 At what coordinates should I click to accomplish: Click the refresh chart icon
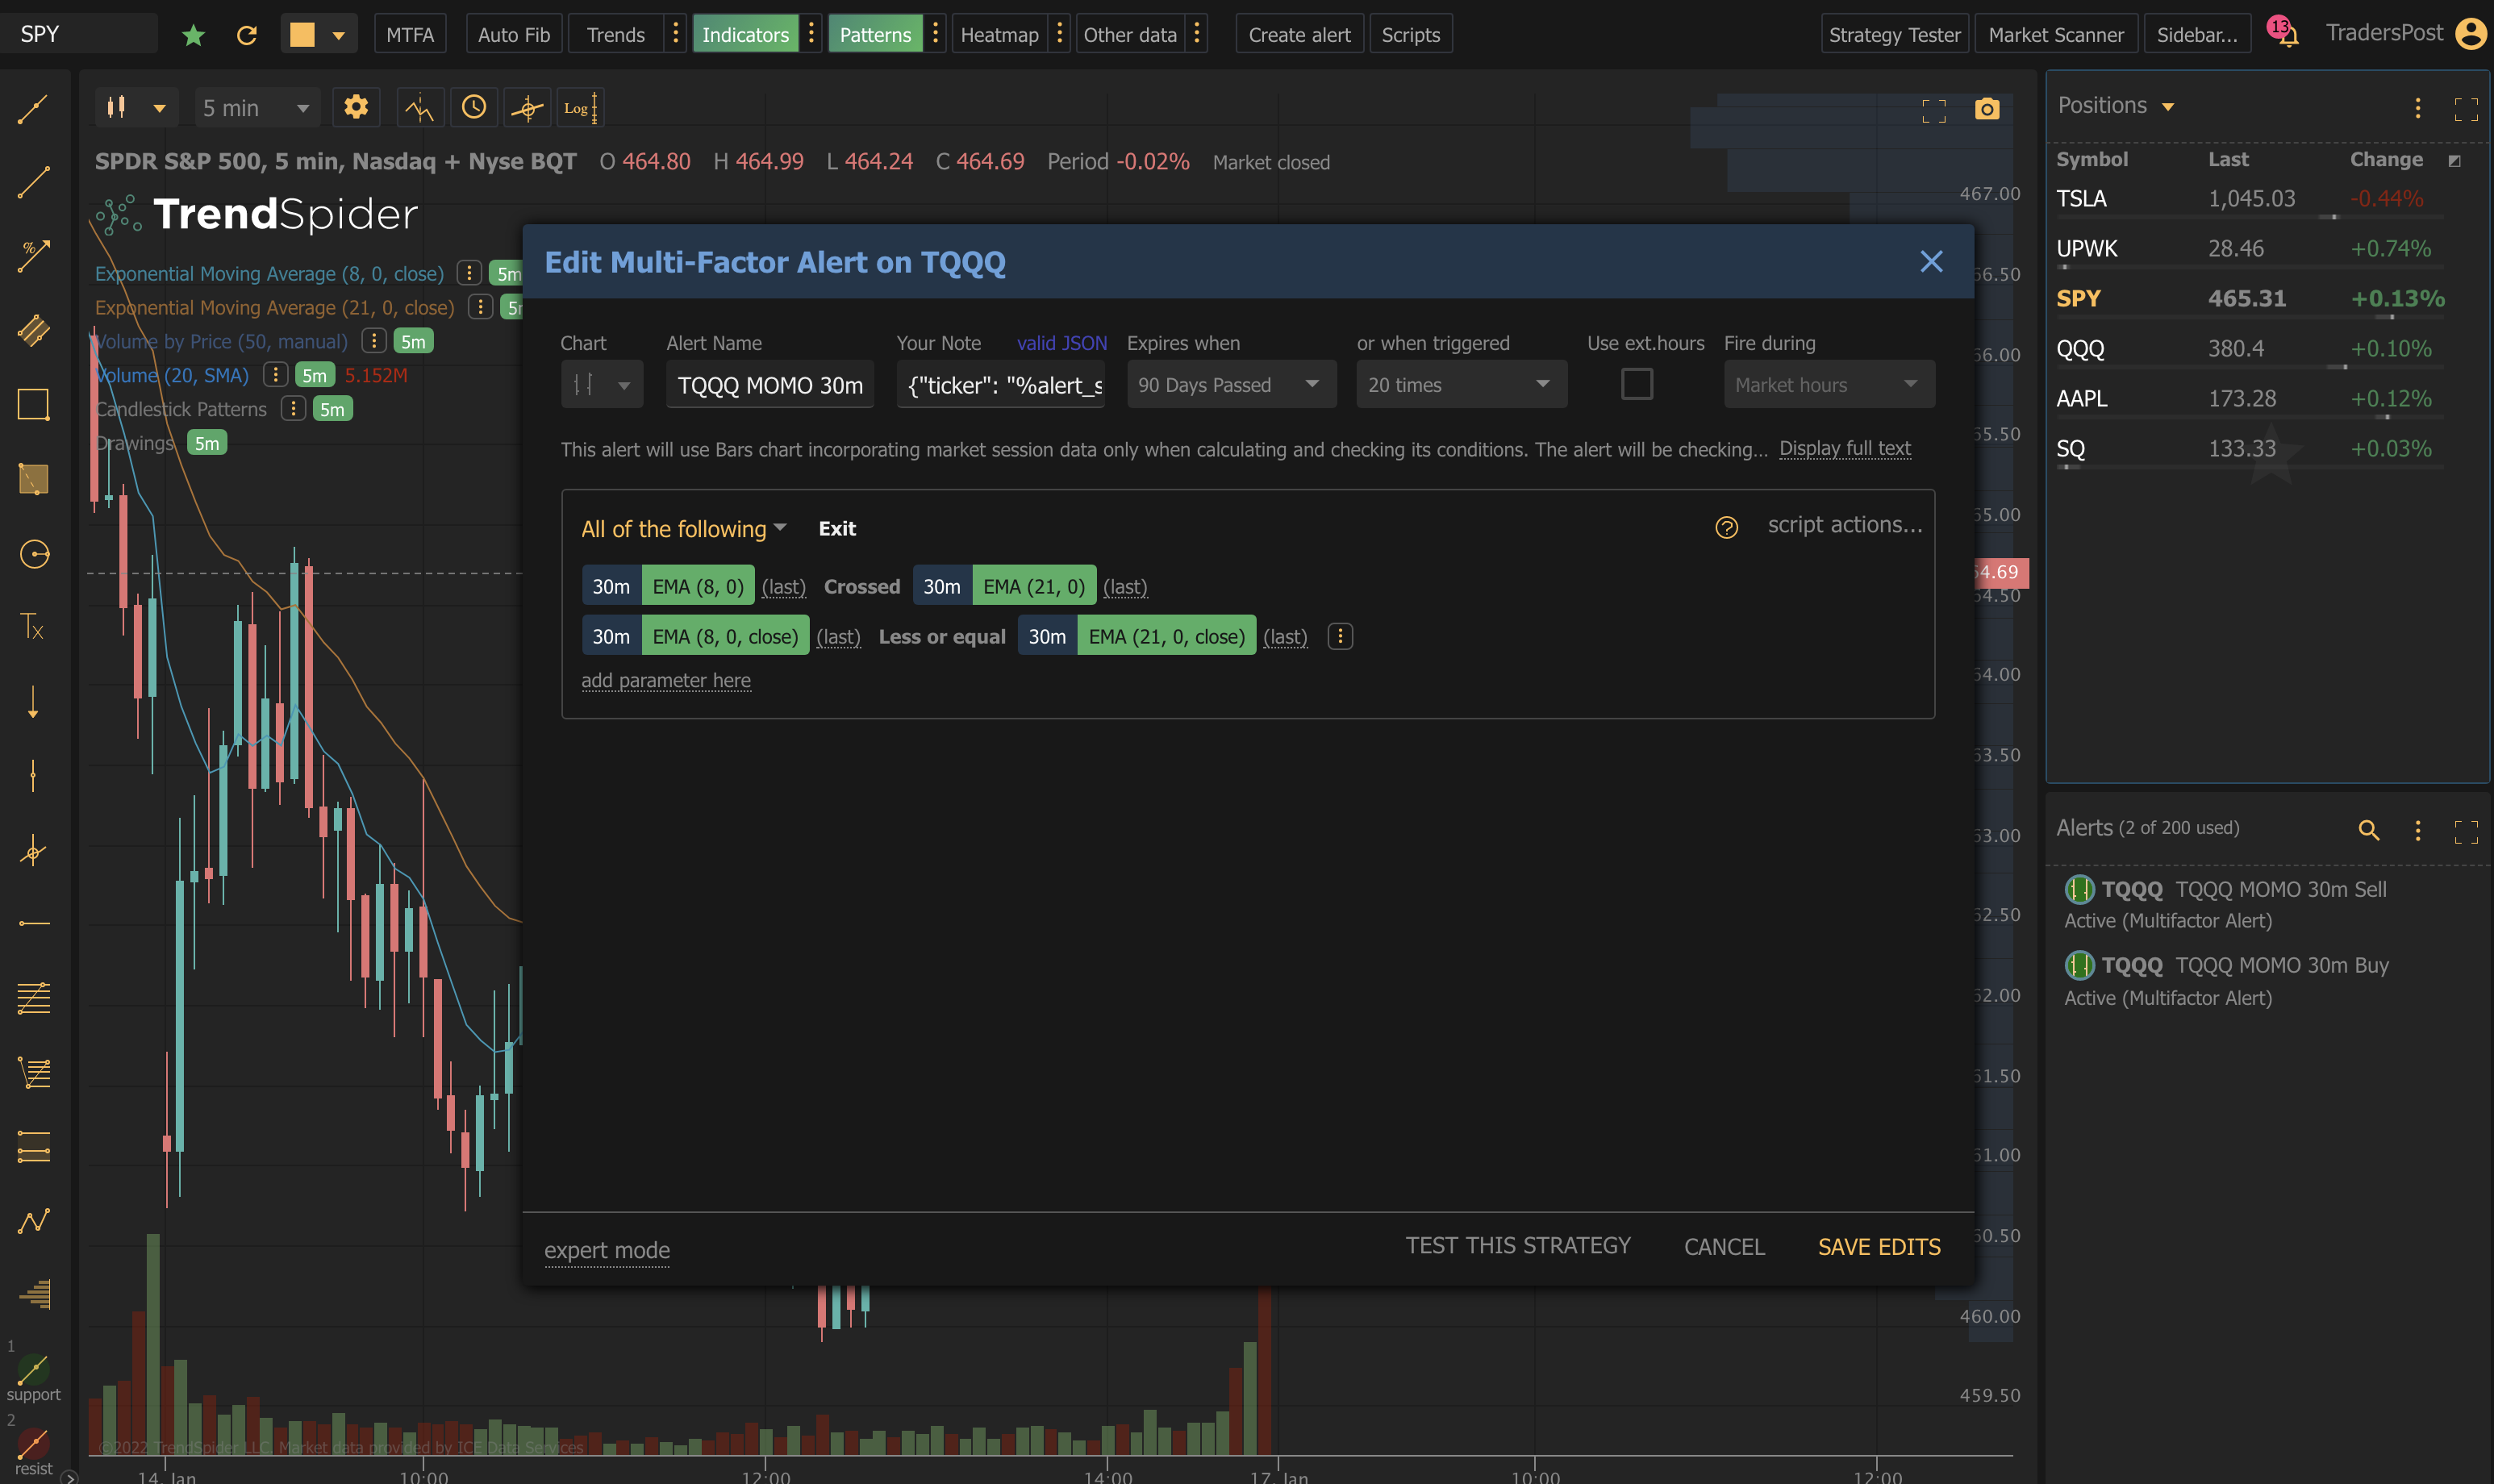tap(247, 35)
